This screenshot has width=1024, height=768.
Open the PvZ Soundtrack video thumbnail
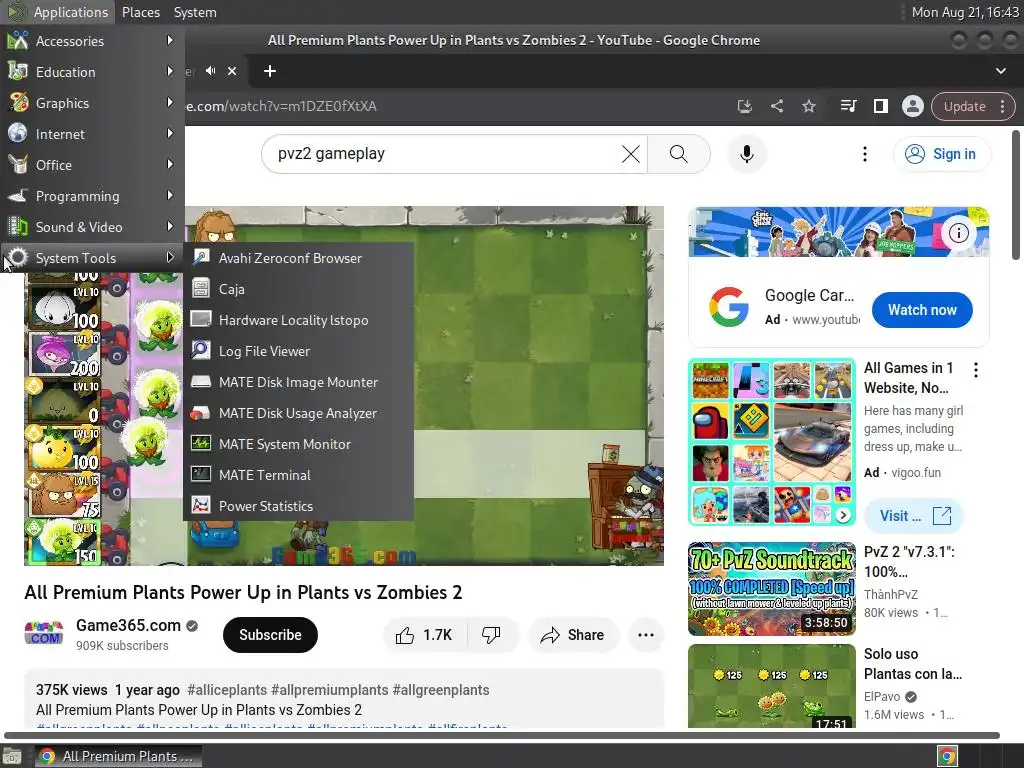771,588
